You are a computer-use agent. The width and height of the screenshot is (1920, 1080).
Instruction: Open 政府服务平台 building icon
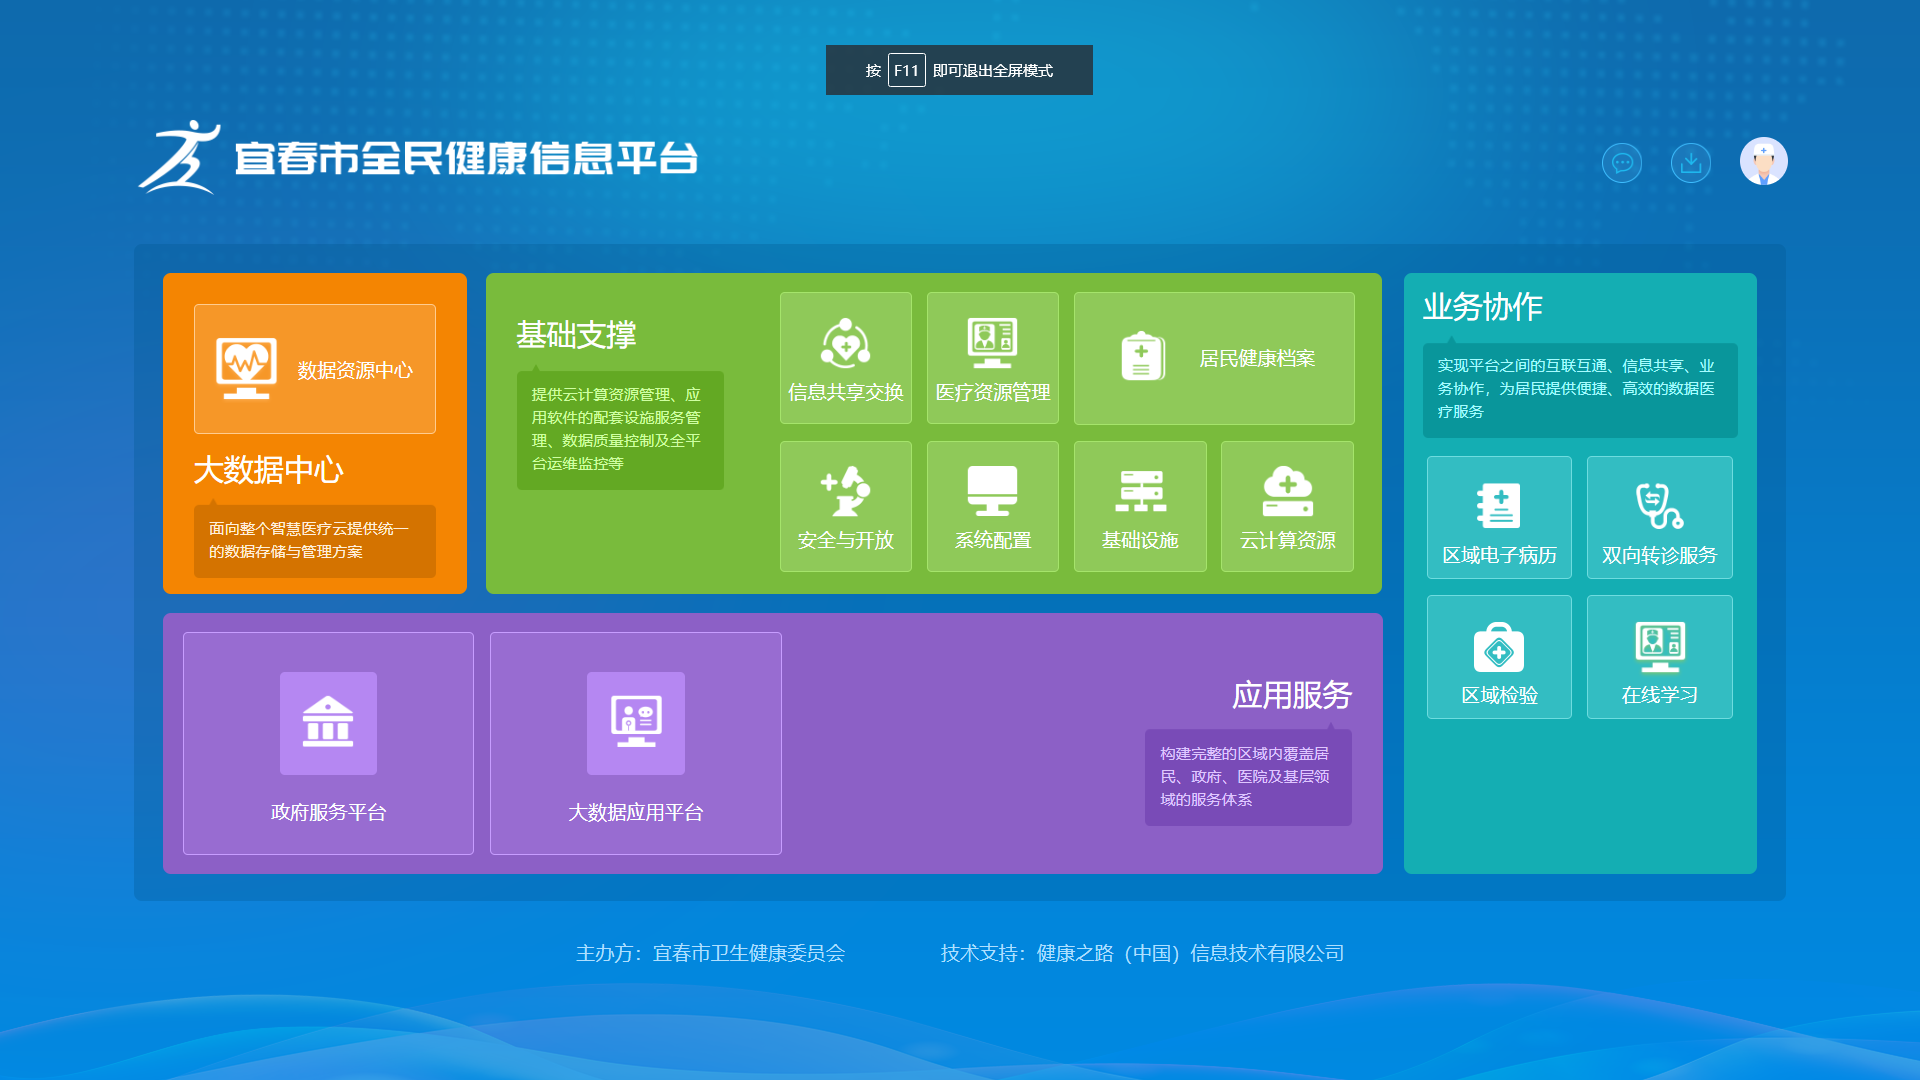point(328,723)
